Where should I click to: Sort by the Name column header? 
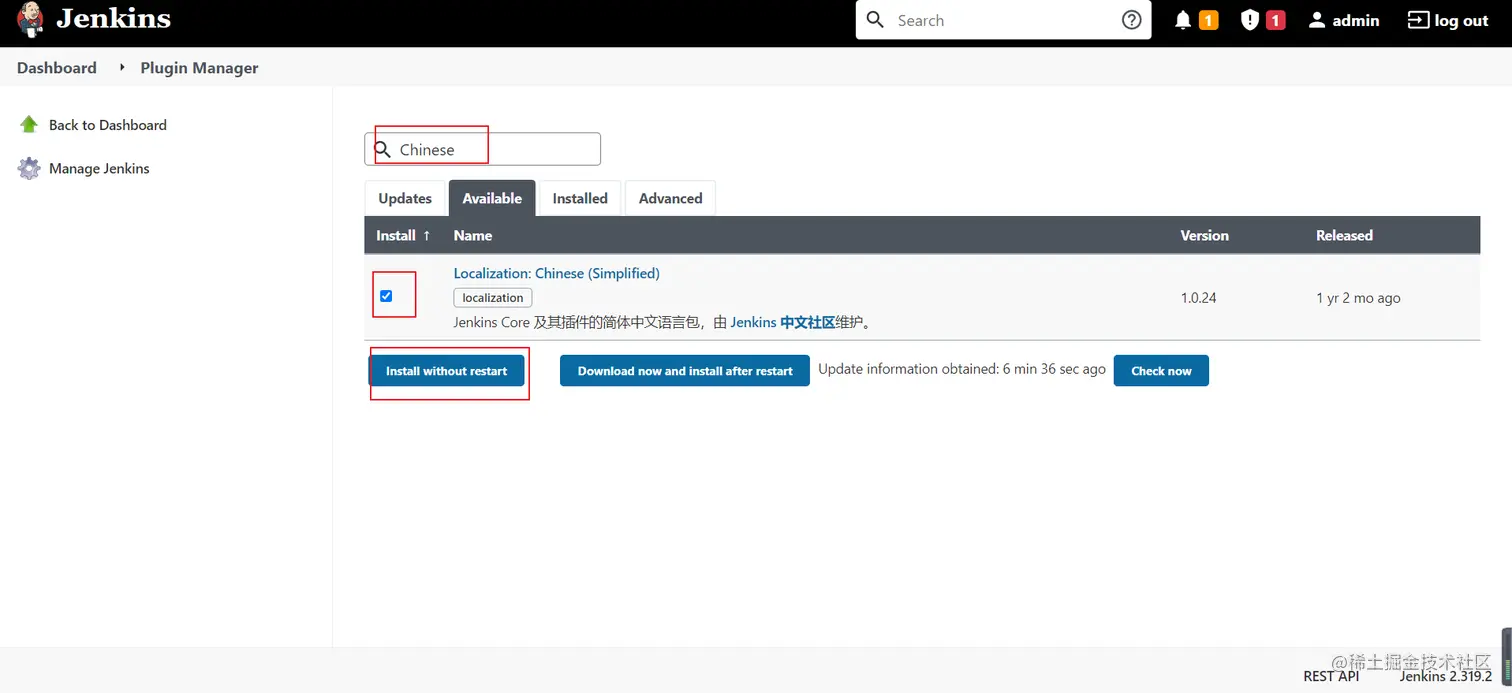(x=473, y=235)
